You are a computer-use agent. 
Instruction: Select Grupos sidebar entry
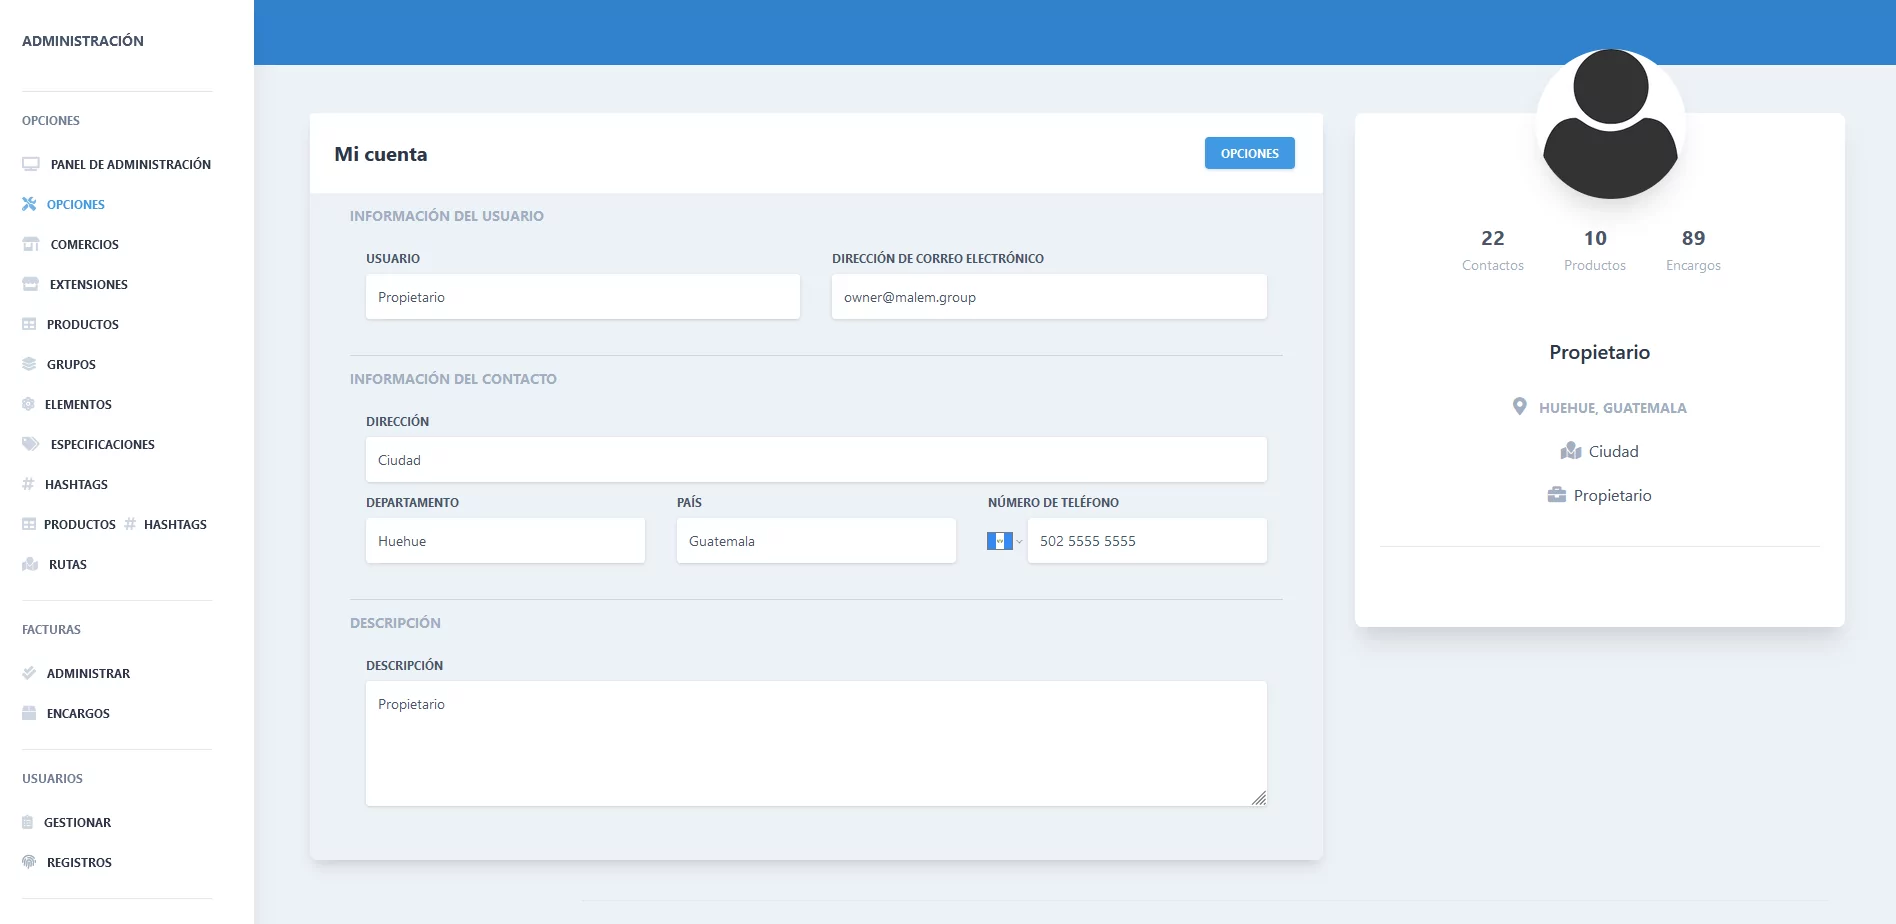[71, 364]
